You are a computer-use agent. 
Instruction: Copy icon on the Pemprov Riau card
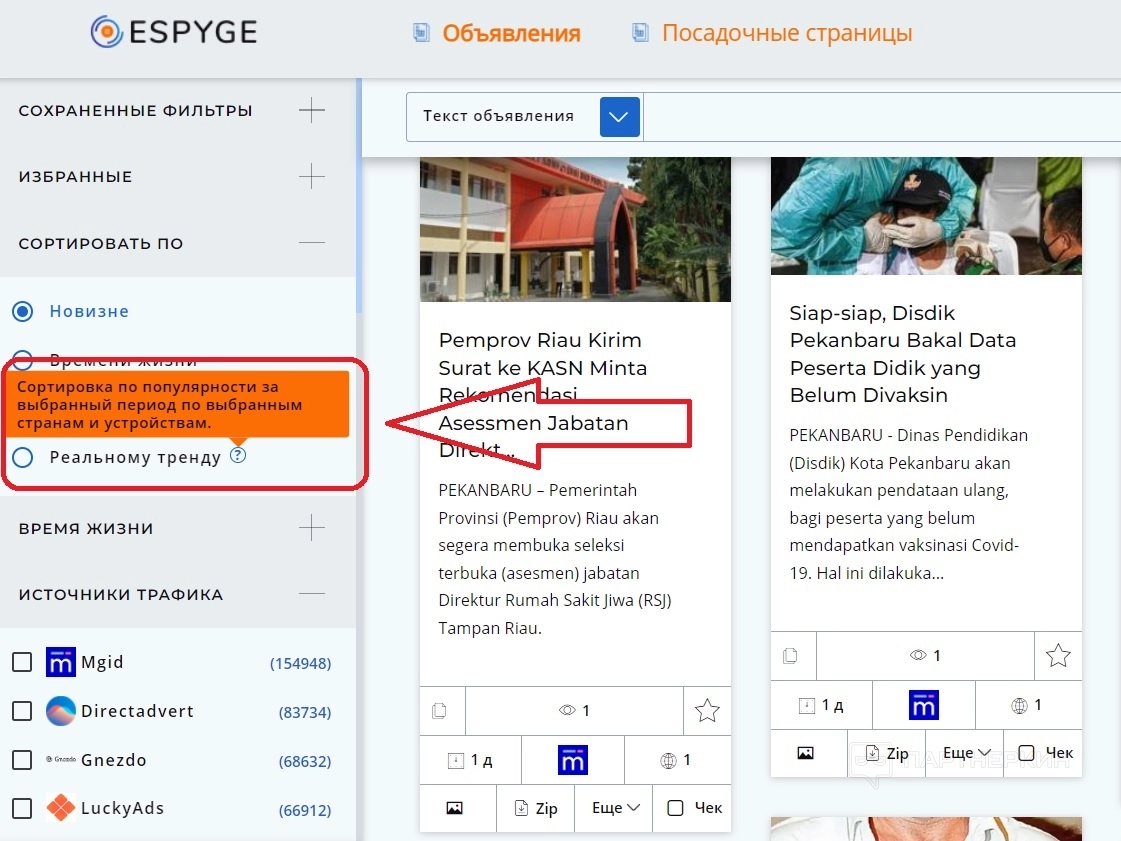[440, 711]
